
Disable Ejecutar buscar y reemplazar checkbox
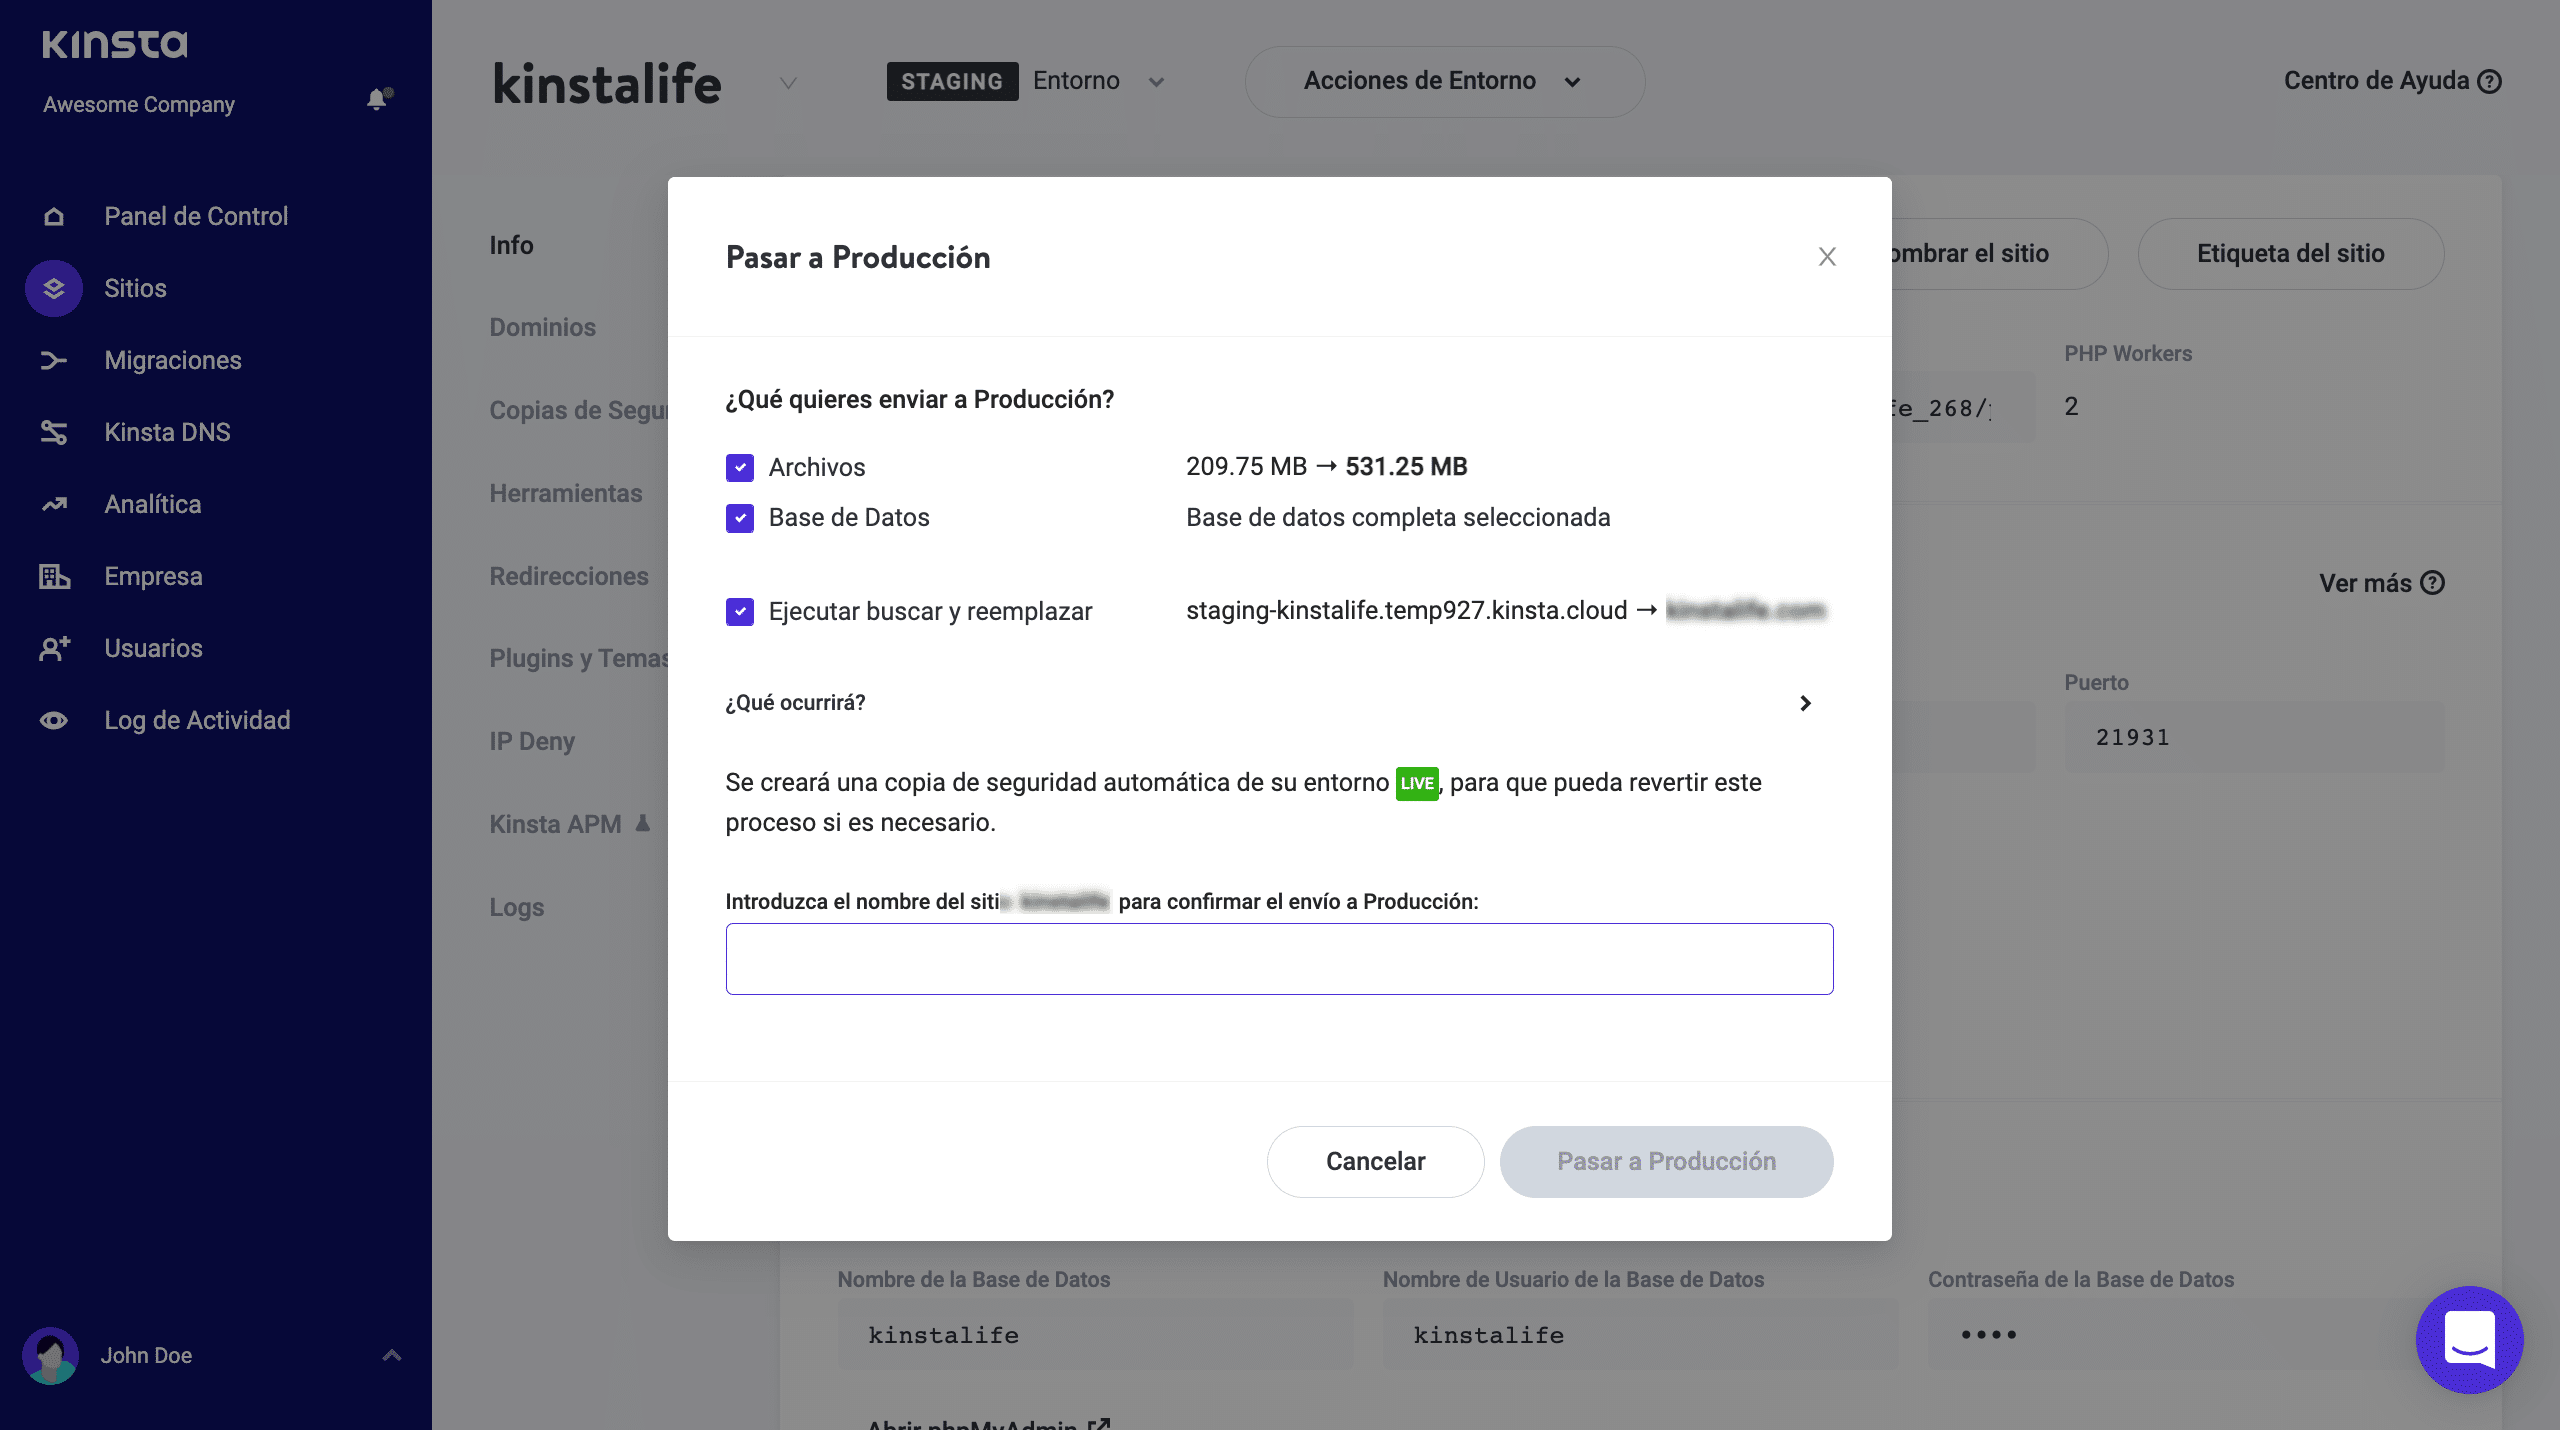coord(740,611)
